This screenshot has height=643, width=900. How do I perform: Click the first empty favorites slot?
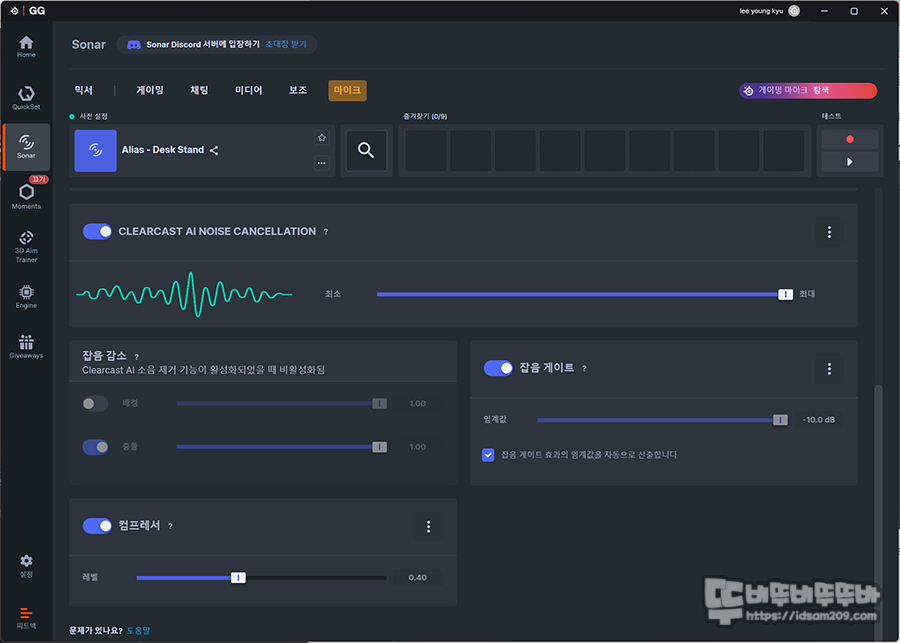(x=426, y=150)
